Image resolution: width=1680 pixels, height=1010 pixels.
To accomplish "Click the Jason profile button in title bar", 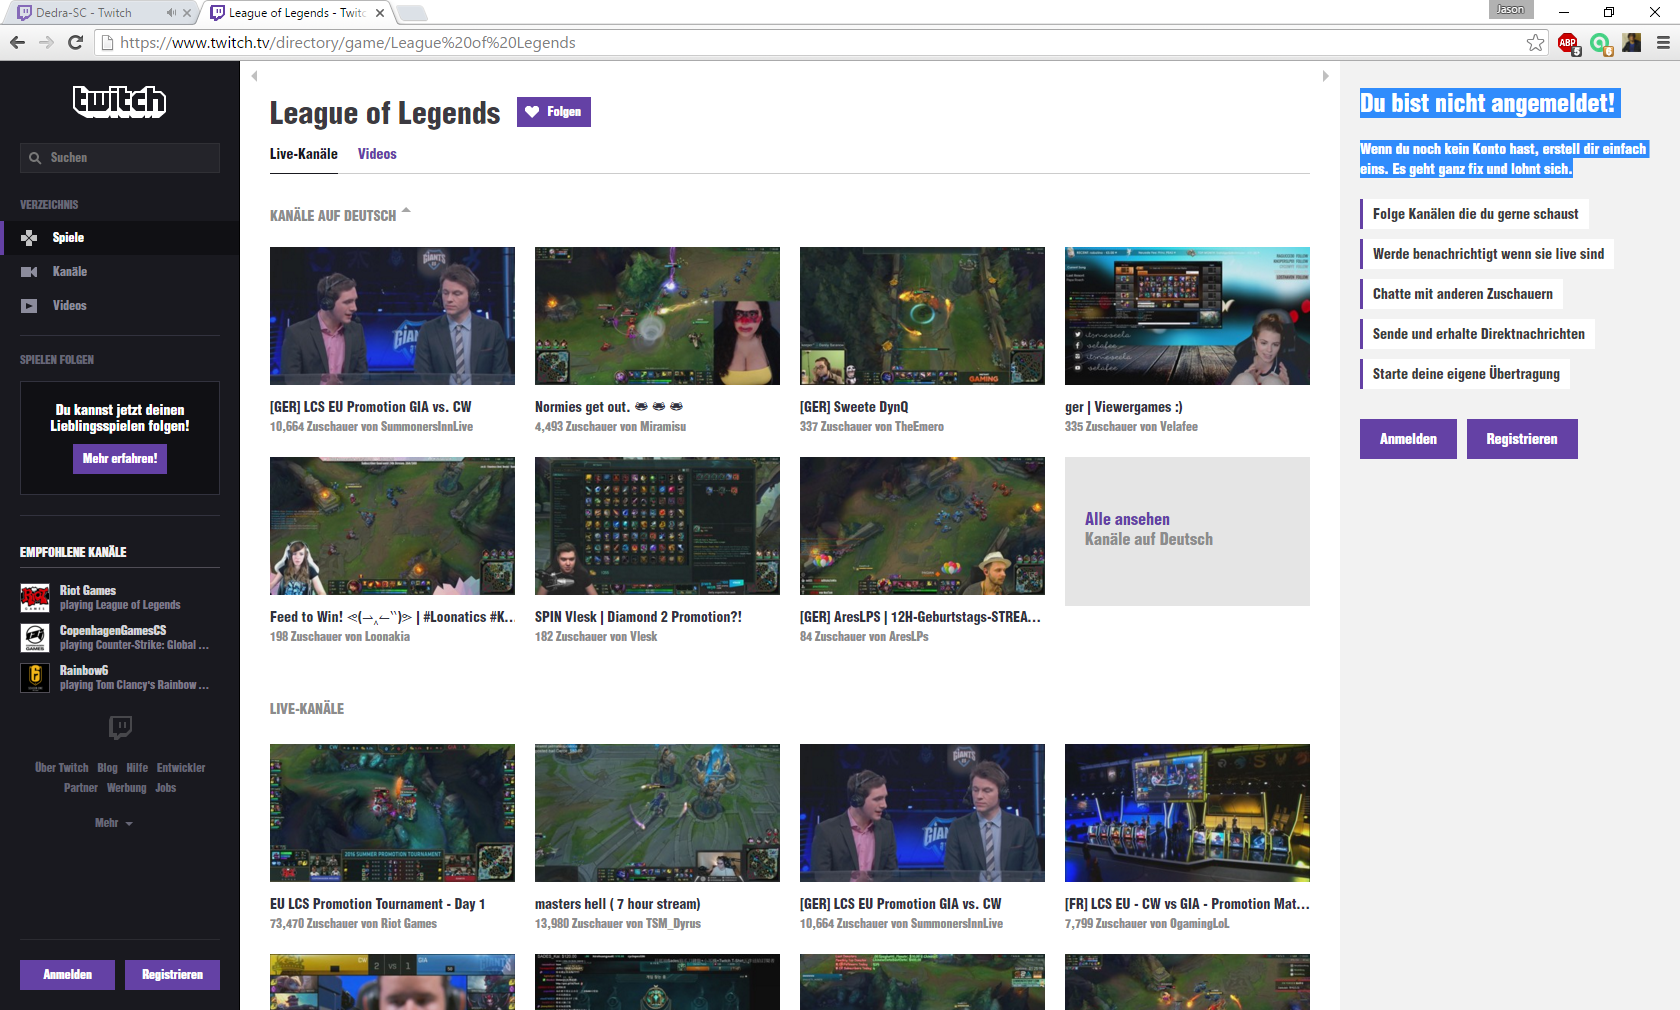I will 1510,10.
